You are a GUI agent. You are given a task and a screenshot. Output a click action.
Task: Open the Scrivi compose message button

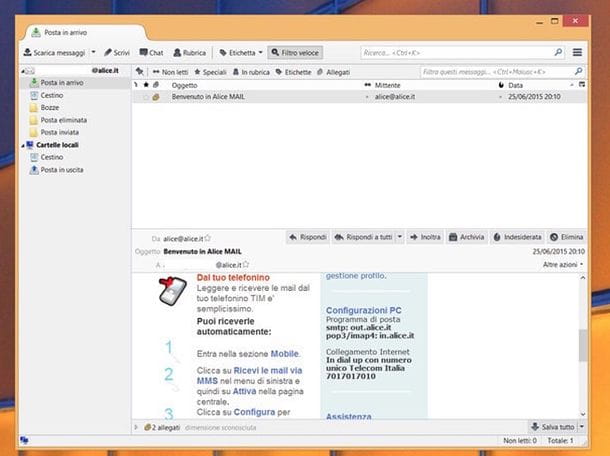tap(117, 52)
